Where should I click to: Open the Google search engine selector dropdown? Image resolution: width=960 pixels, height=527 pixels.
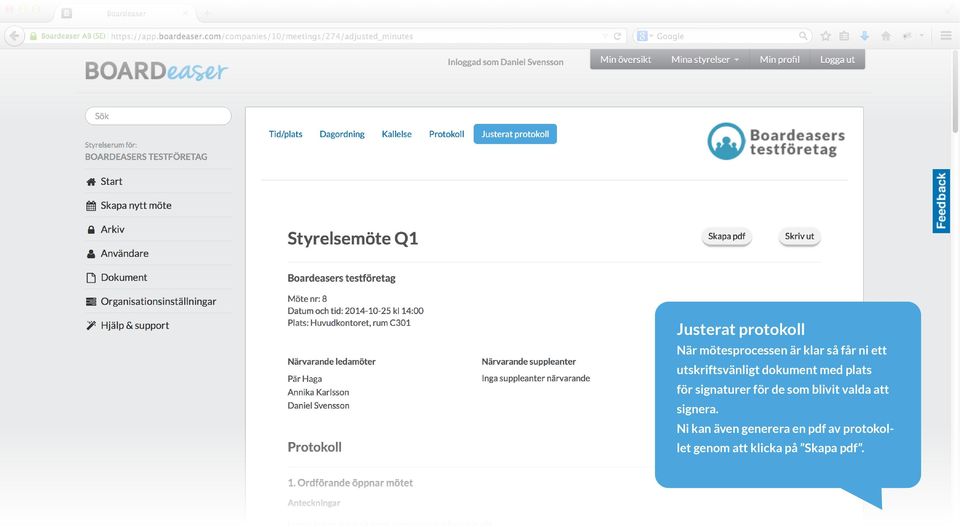click(645, 36)
